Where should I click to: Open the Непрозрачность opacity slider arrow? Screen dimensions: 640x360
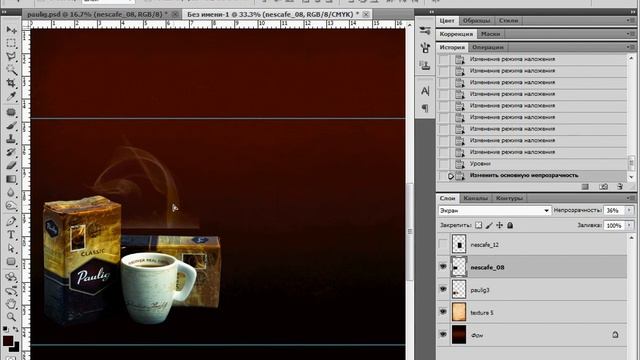click(629, 211)
